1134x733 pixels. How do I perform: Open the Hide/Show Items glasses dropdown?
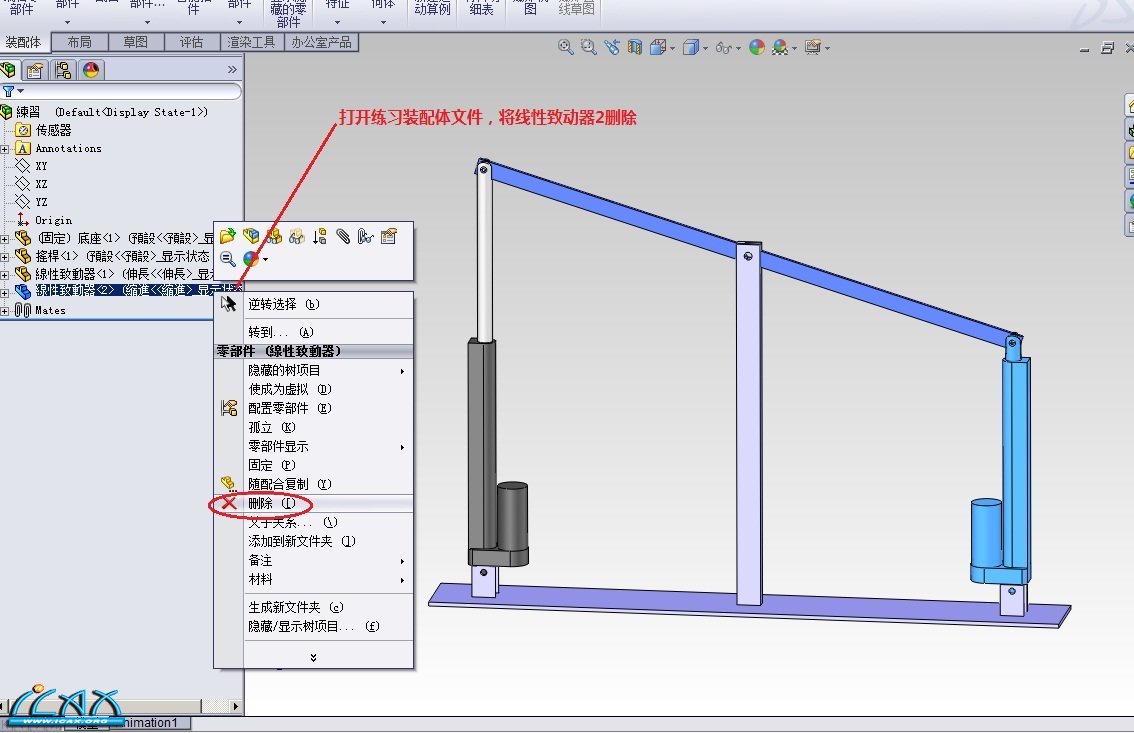(738, 48)
